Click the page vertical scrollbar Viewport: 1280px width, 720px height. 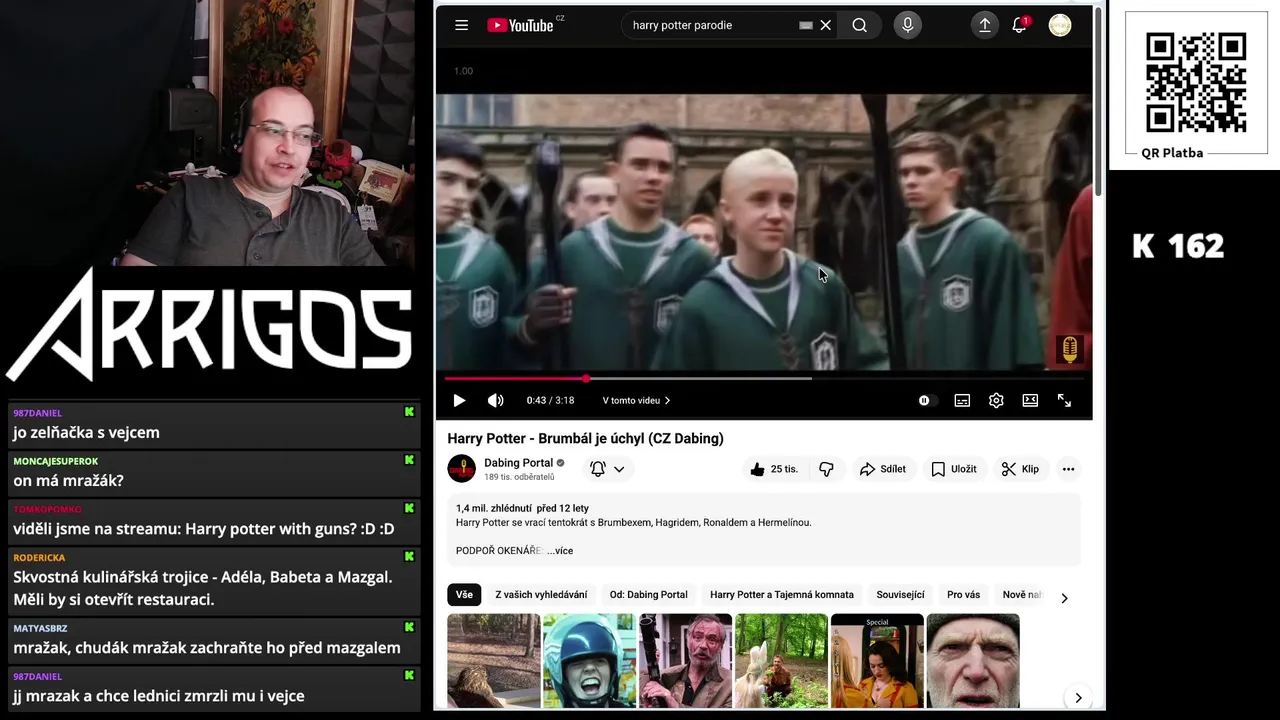tap(1099, 100)
